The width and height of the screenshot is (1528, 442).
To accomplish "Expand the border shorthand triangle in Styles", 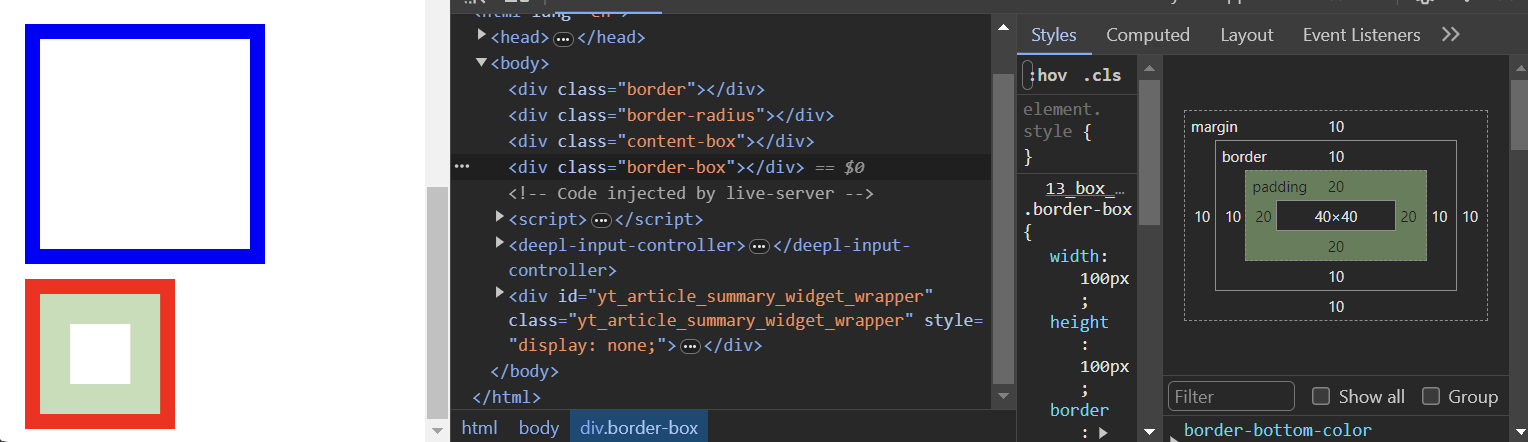I will coord(1103,433).
